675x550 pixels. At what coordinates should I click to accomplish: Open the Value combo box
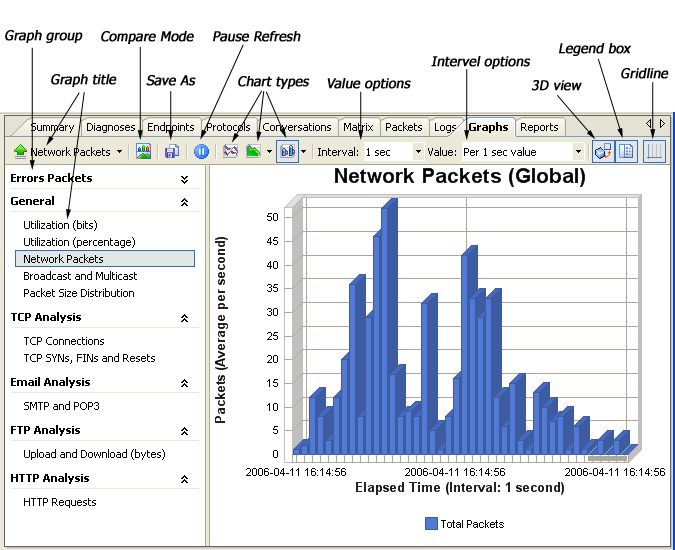(523, 152)
